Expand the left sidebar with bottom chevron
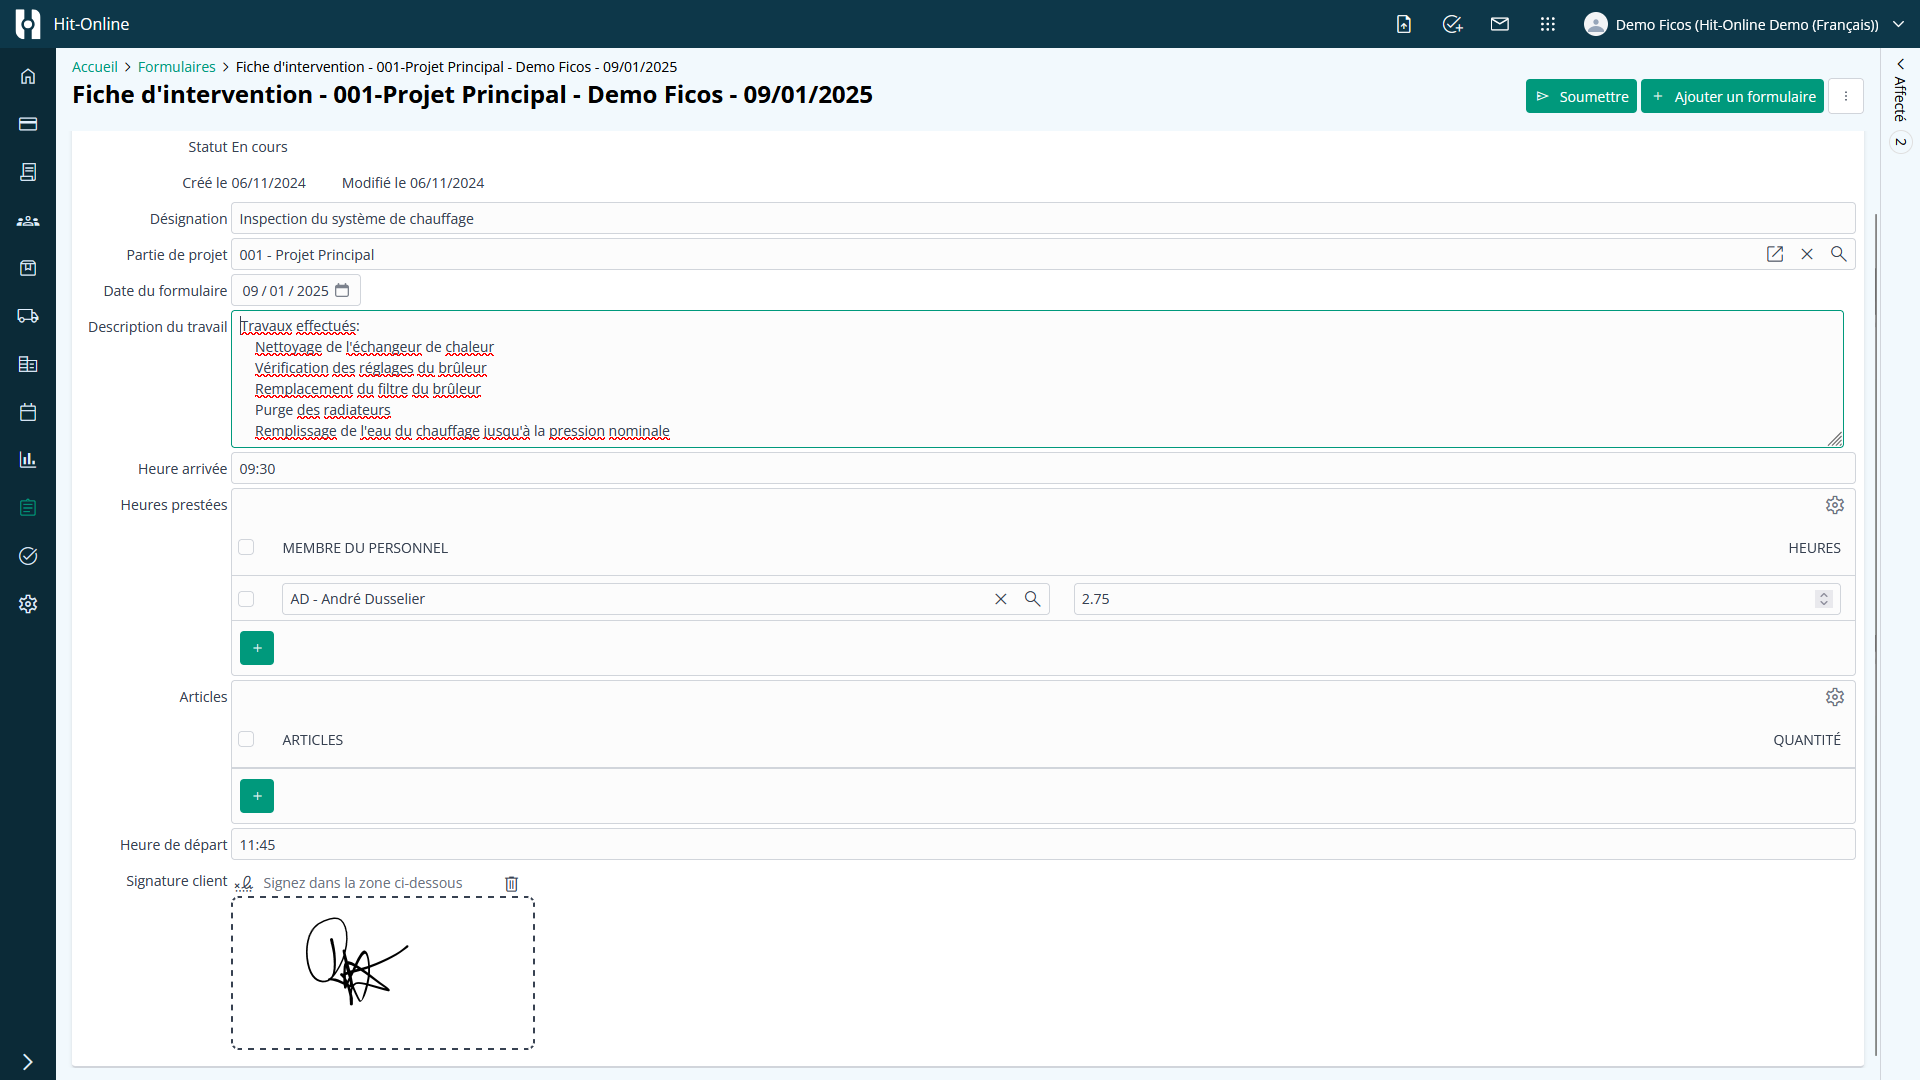The height and width of the screenshot is (1080, 1920). (28, 1062)
